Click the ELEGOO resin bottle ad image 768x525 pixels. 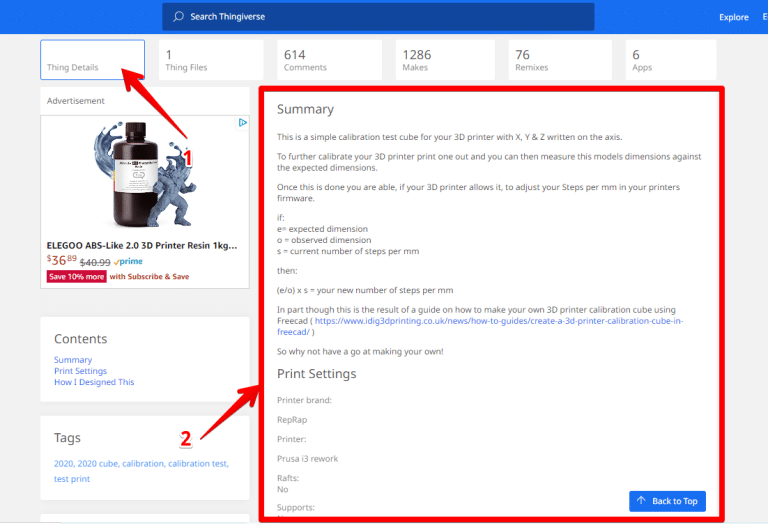tap(144, 175)
